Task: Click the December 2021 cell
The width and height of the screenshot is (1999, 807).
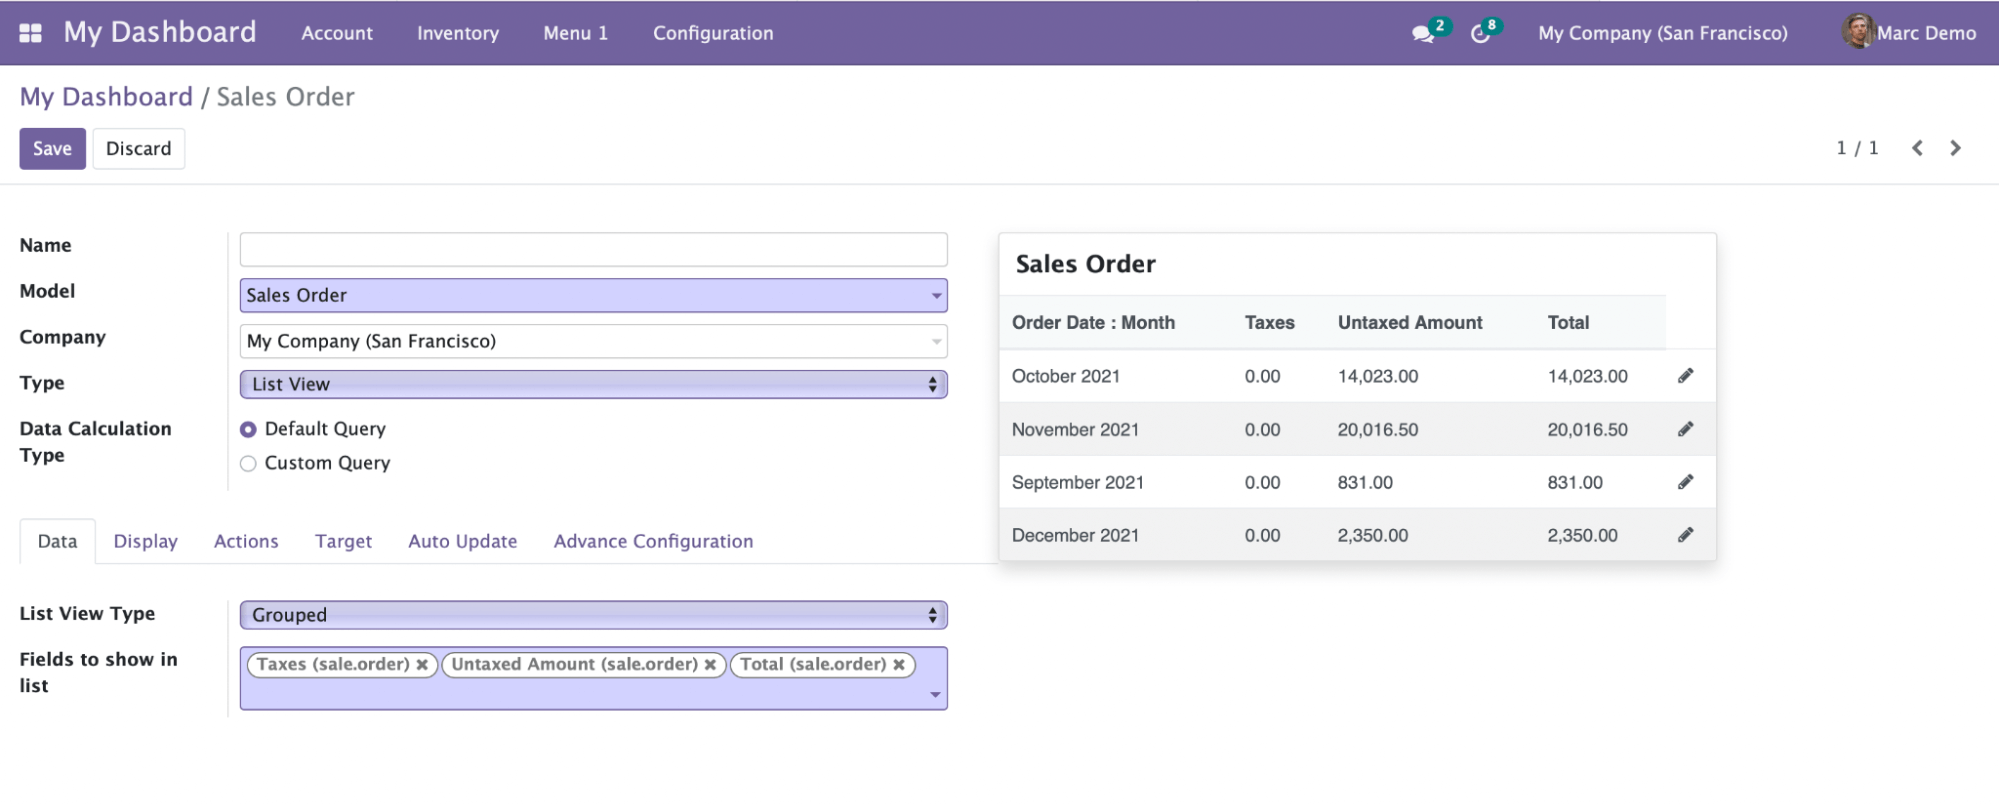Action: tap(1075, 535)
